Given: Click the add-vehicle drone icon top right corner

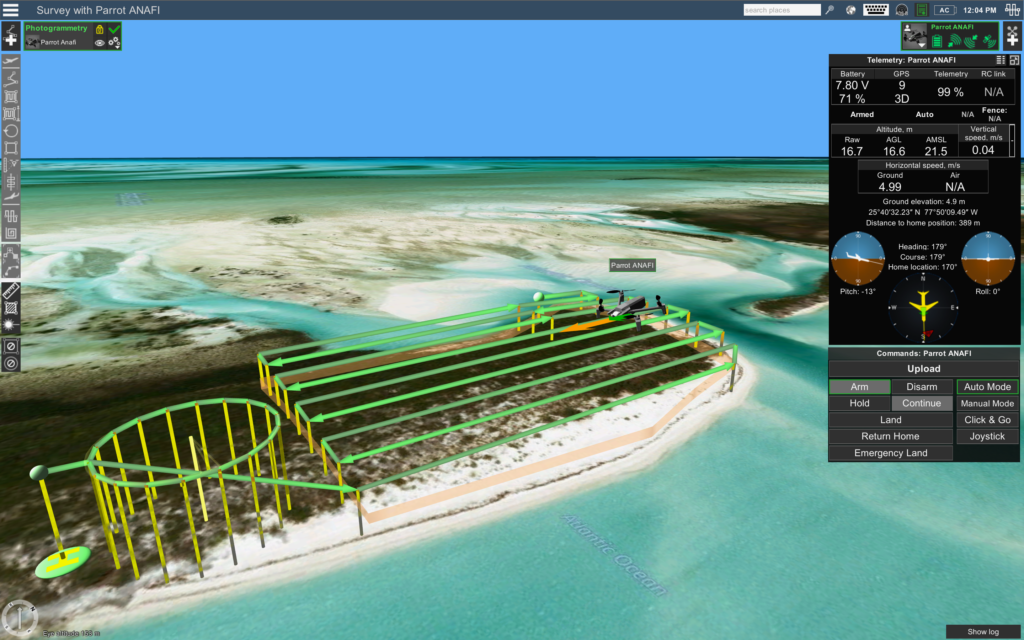Looking at the screenshot, I should point(1011,36).
